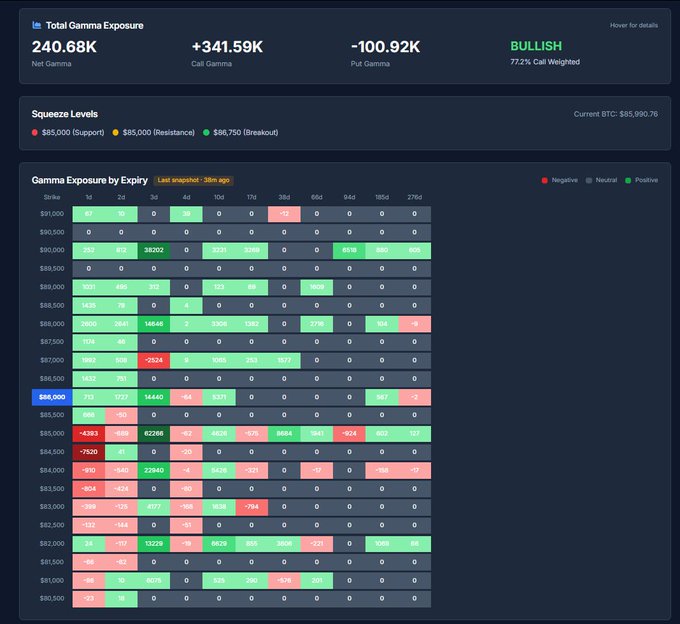This screenshot has height=624, width=680.
Task: Click the -4393 cell in $85,000 row
Action: click(88, 433)
